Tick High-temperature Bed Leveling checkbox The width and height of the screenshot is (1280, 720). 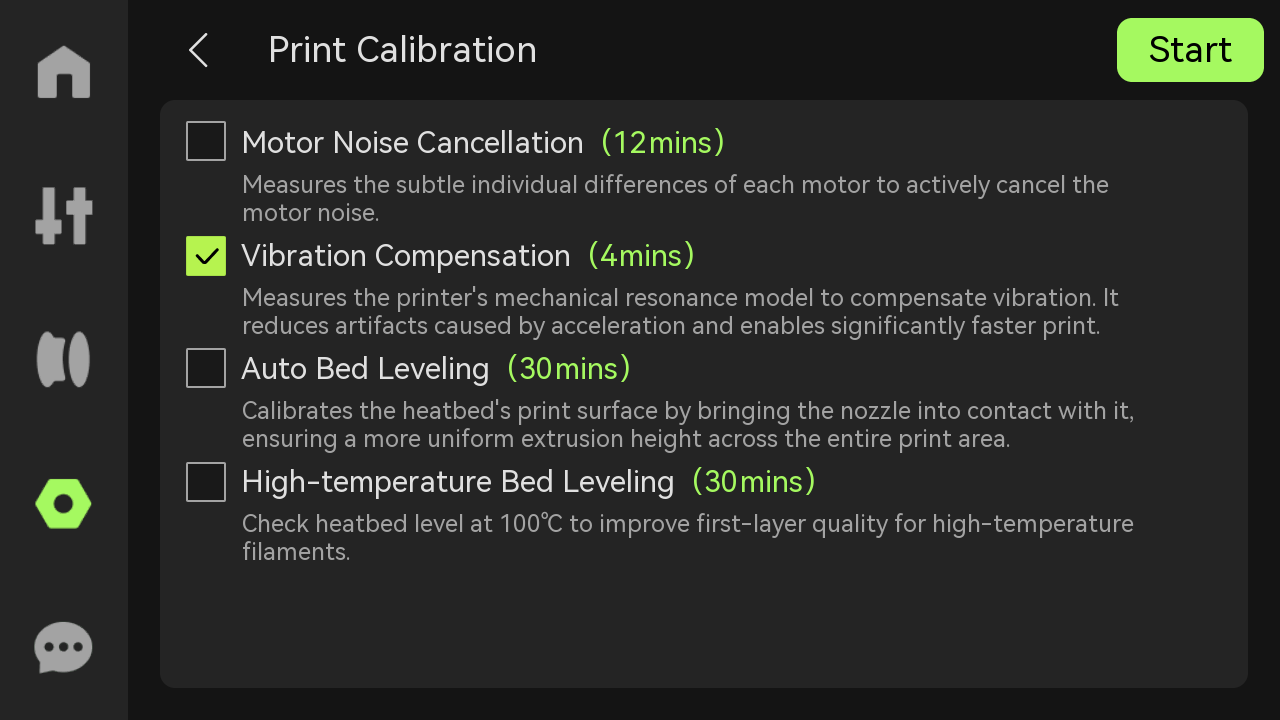click(x=206, y=482)
